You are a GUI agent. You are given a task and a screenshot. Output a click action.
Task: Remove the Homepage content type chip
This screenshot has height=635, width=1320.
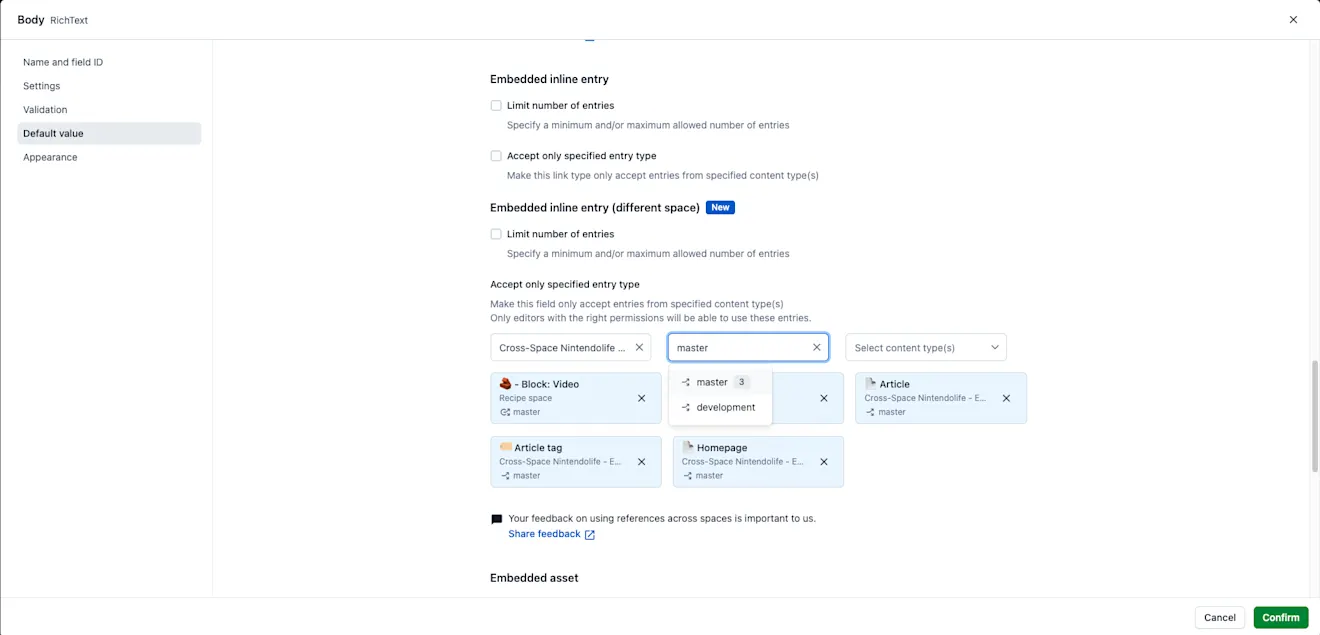824,462
